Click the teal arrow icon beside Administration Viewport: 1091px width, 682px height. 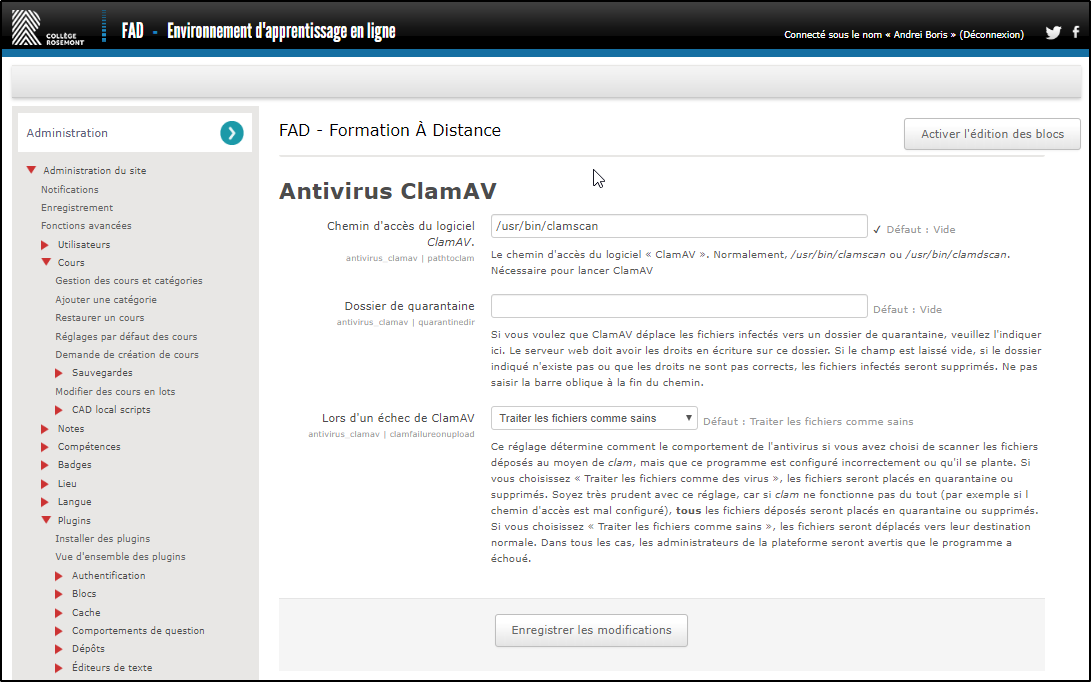[x=232, y=133]
